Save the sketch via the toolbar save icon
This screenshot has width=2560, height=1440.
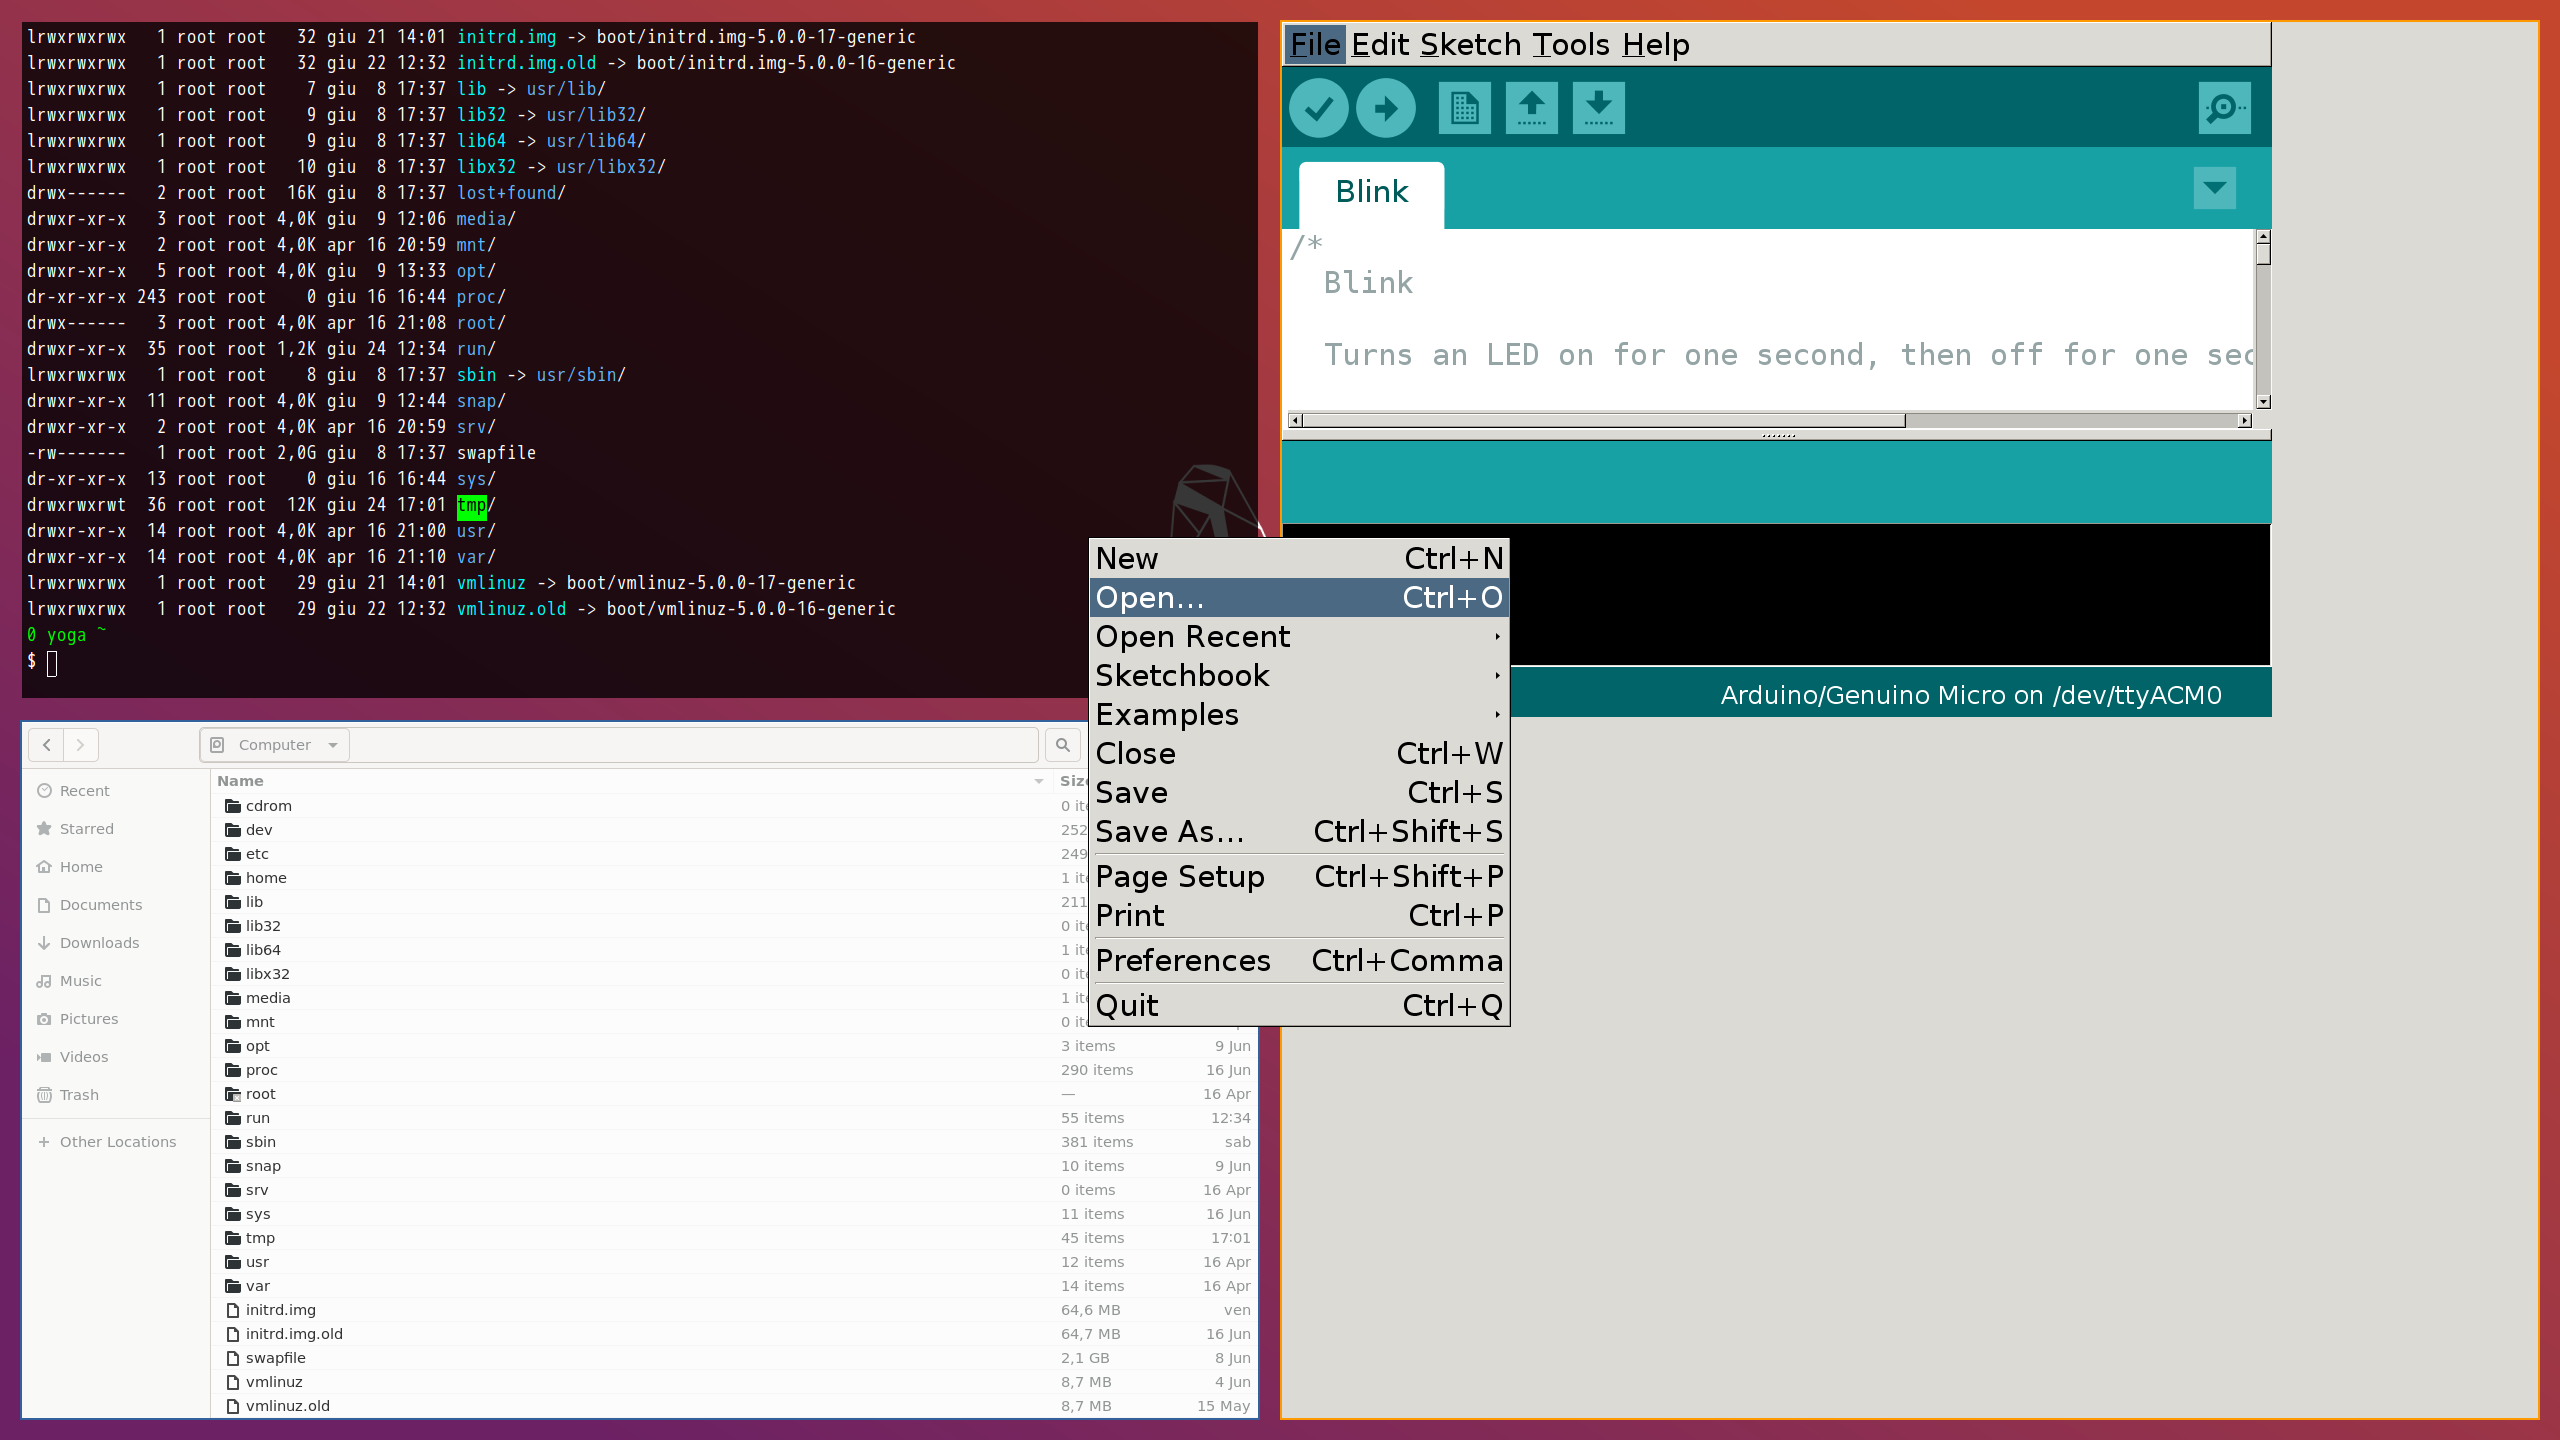(1598, 107)
